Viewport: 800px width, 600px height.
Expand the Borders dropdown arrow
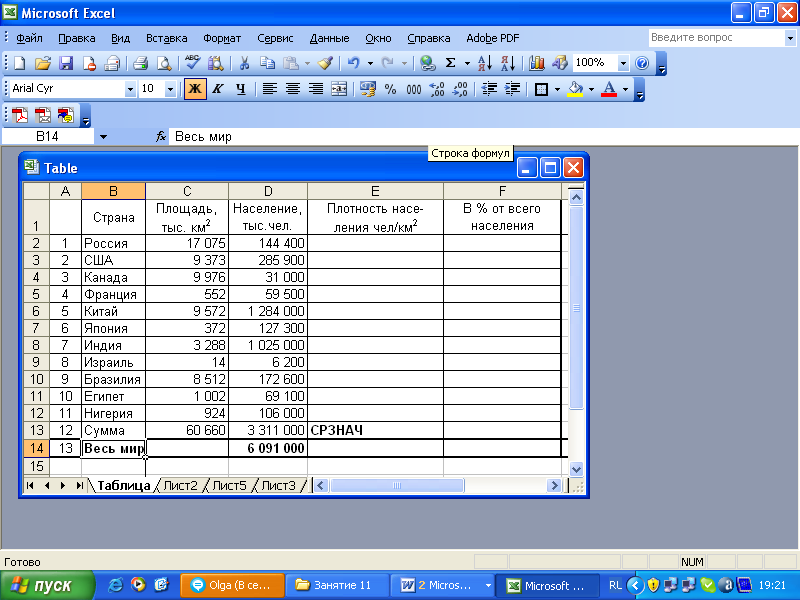557,89
